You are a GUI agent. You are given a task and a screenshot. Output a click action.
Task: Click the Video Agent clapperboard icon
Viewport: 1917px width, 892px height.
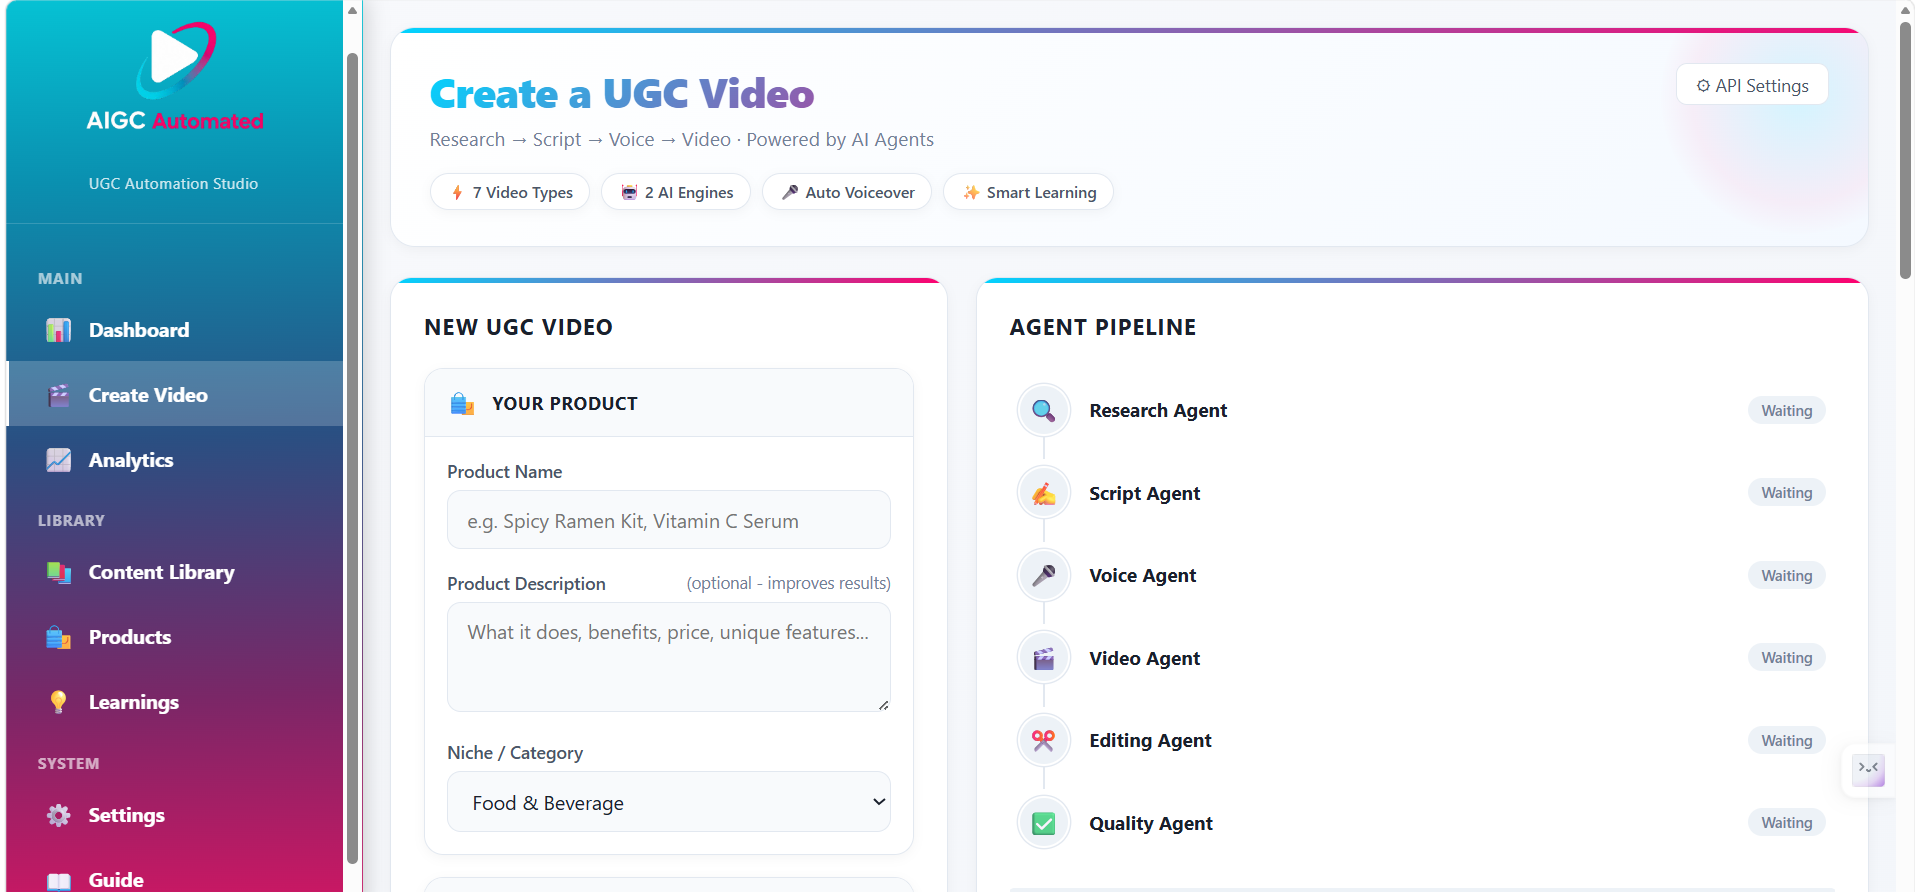tap(1043, 658)
